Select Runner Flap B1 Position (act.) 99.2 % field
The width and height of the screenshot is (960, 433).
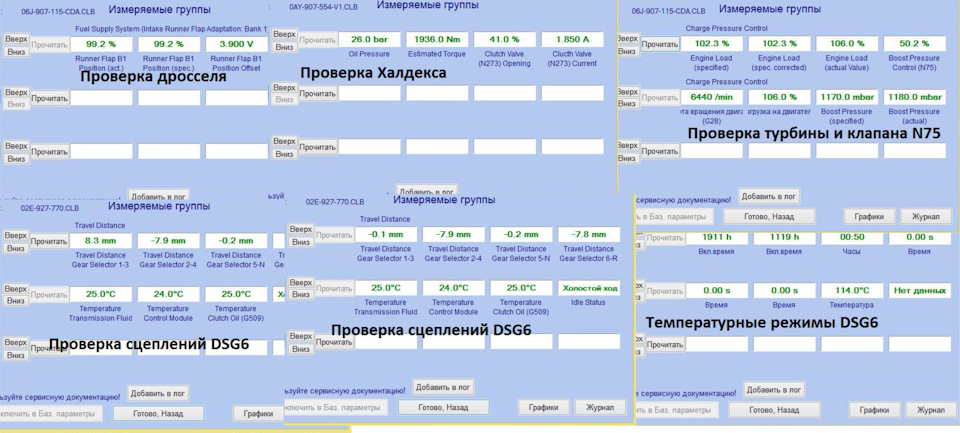[x=101, y=44]
